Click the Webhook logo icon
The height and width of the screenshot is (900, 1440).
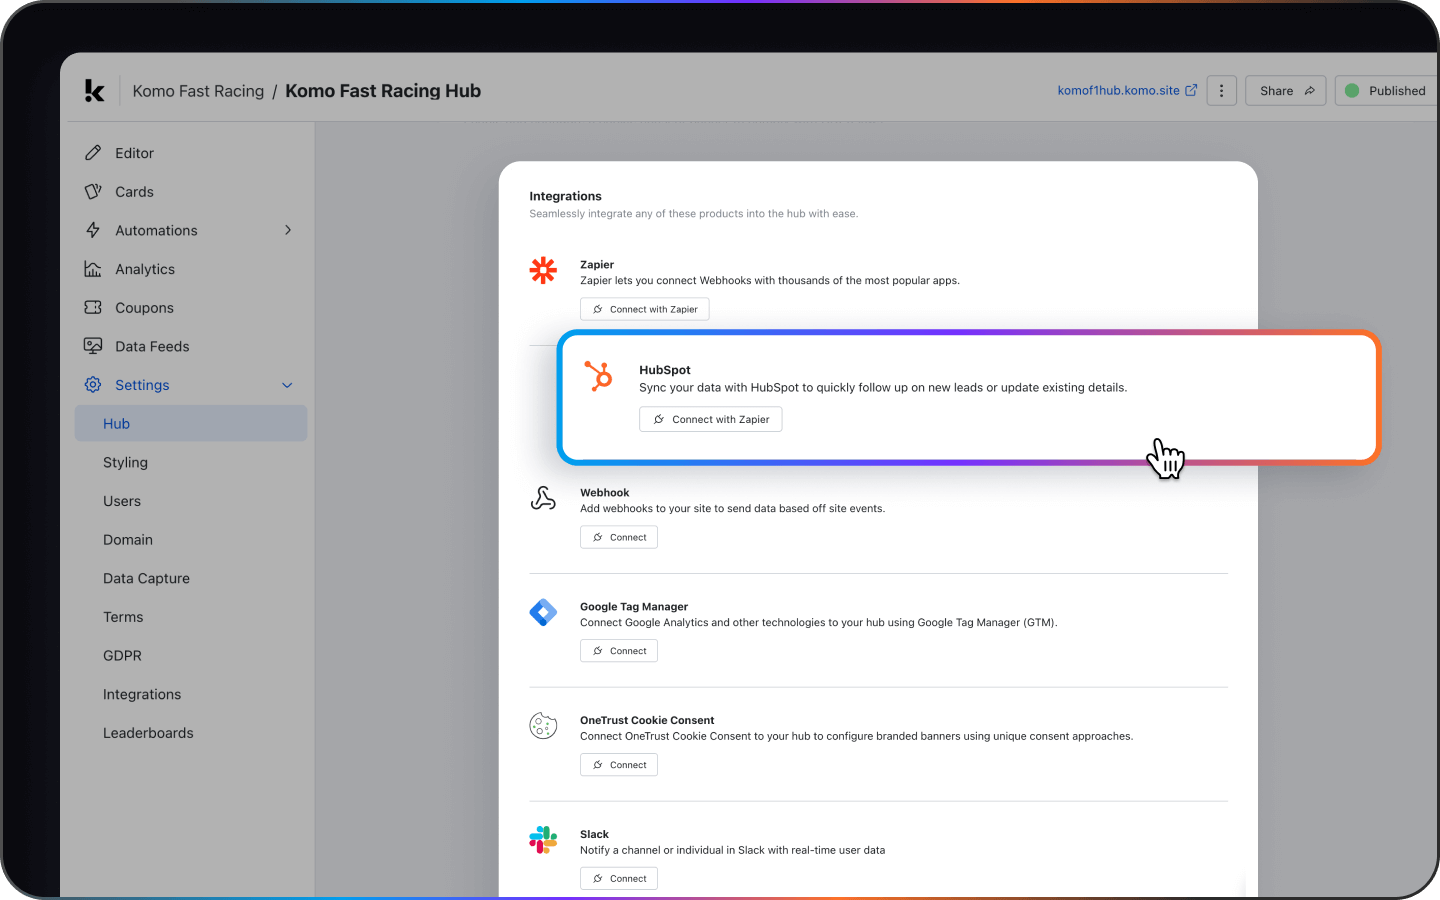point(543,498)
